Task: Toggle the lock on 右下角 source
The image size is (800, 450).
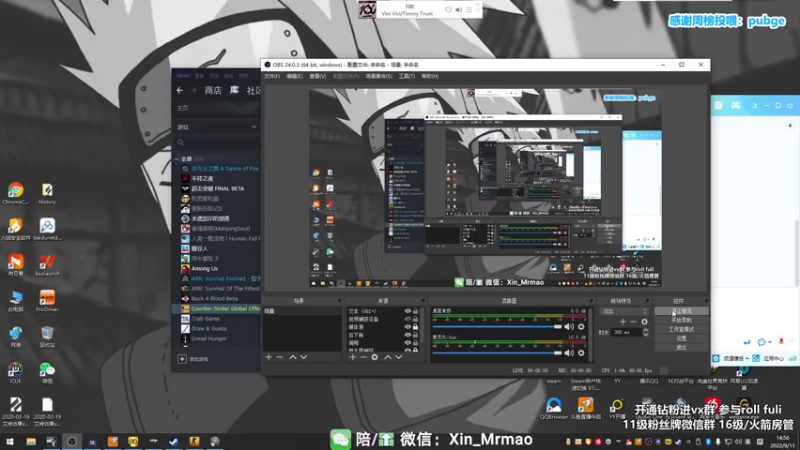Action: point(415,335)
